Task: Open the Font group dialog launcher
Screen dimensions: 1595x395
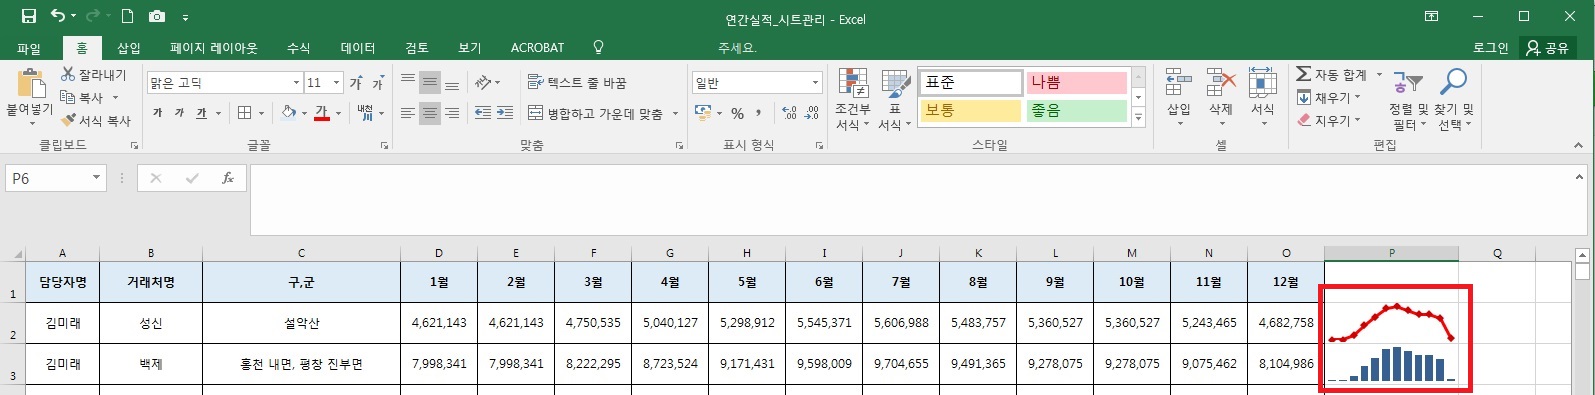Action: (x=385, y=146)
